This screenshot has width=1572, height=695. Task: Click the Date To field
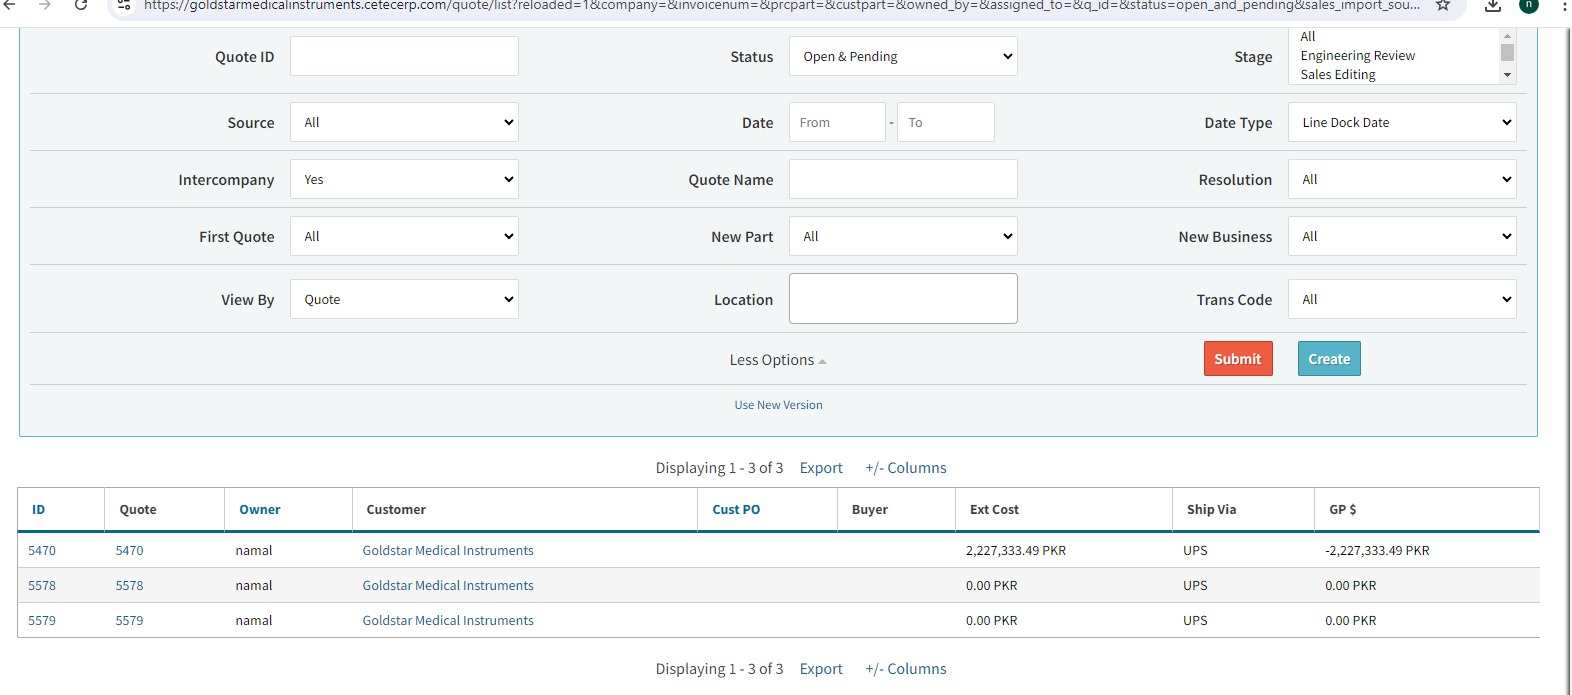coord(946,122)
